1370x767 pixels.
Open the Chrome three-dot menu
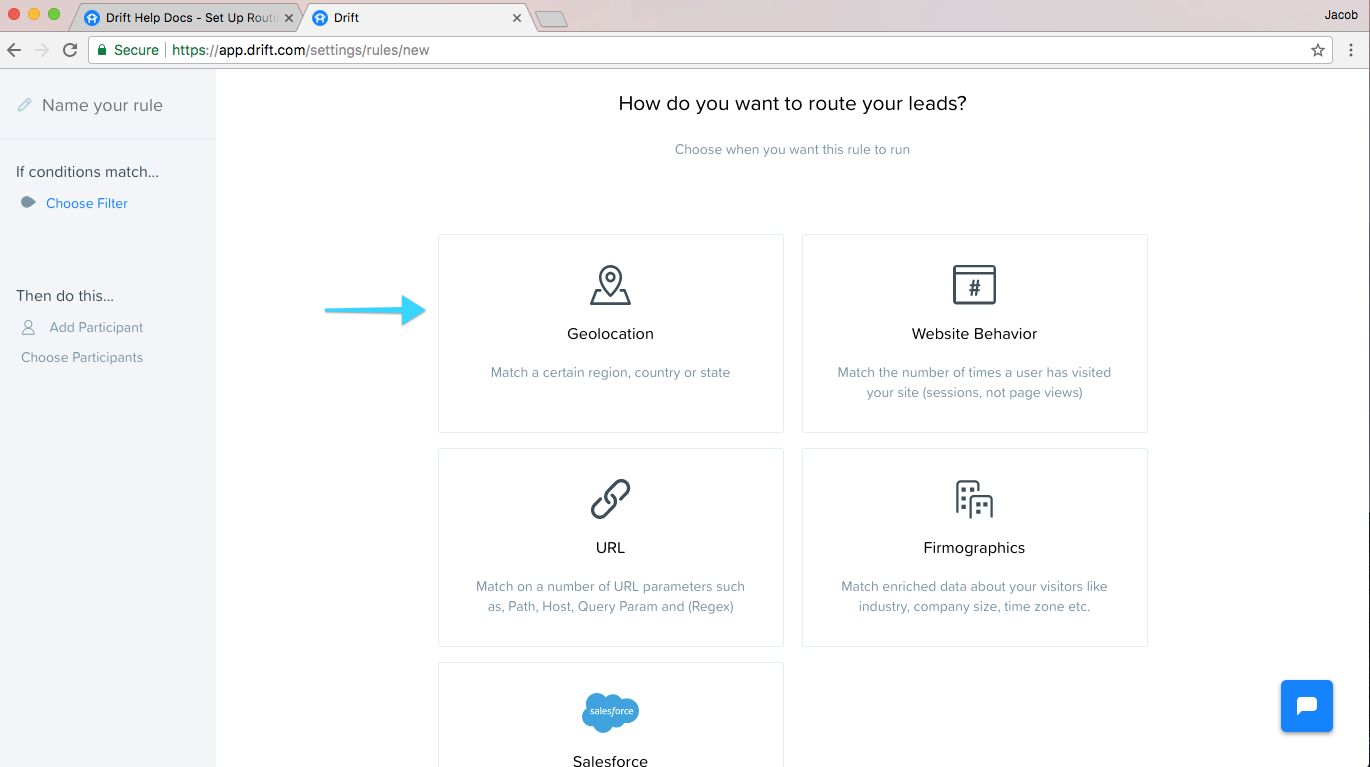[1351, 50]
